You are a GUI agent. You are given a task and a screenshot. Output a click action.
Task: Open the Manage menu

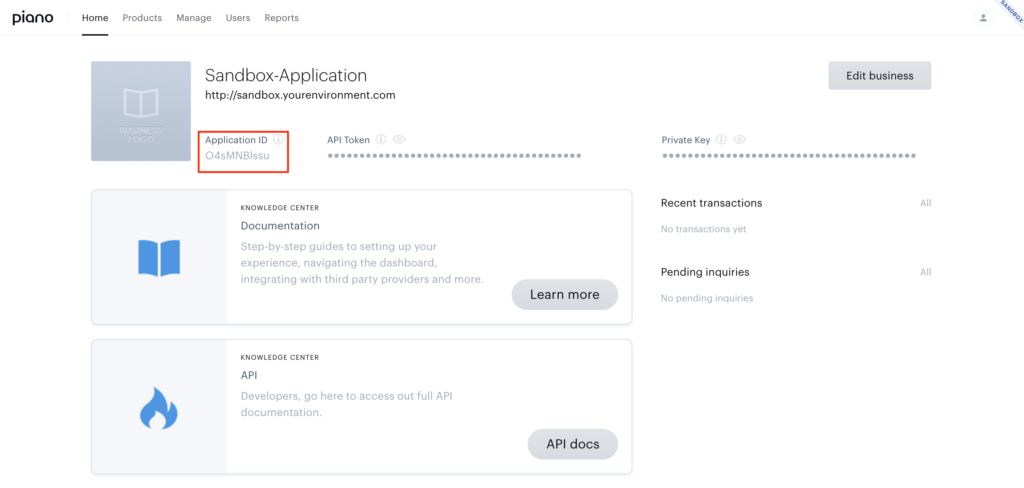pos(194,18)
